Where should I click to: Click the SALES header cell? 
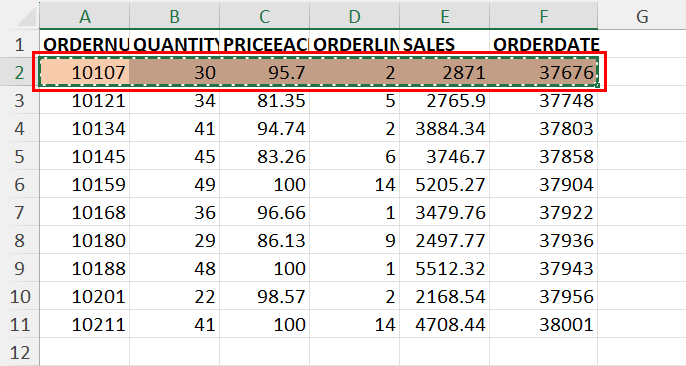click(x=444, y=44)
